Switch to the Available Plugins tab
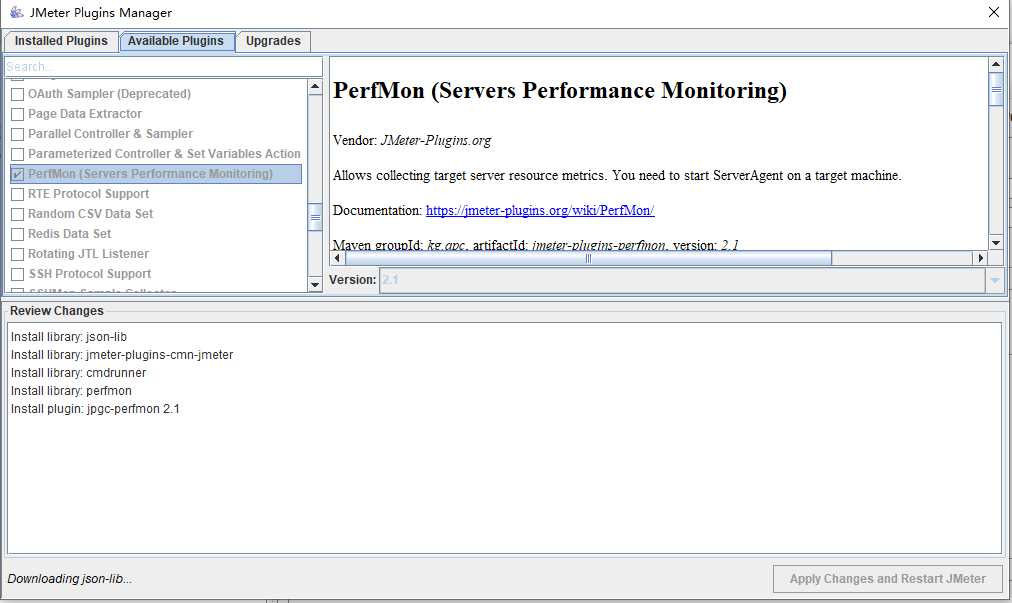The height and width of the screenshot is (603, 1012). (x=176, y=41)
